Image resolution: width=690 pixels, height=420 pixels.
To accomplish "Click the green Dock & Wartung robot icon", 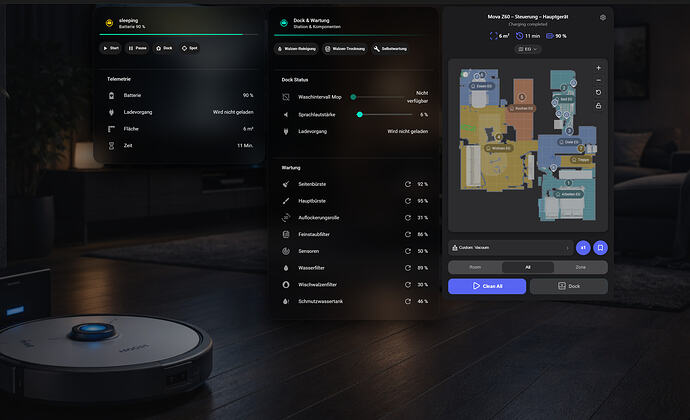I will point(284,23).
